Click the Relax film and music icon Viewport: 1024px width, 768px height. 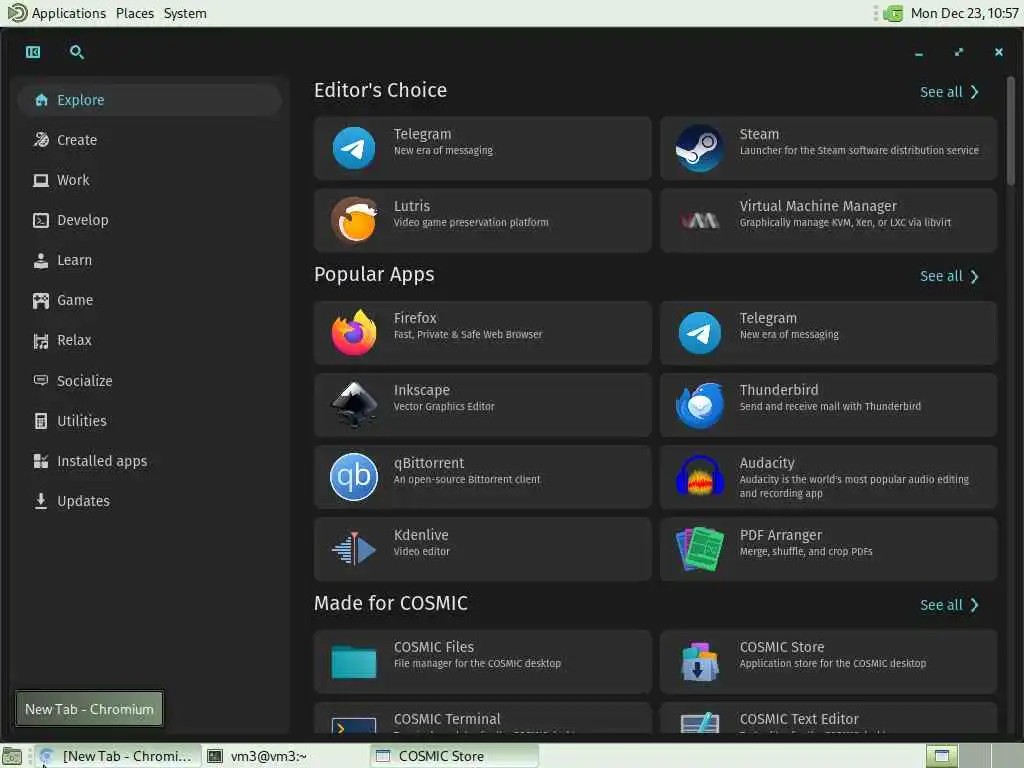(x=40, y=341)
